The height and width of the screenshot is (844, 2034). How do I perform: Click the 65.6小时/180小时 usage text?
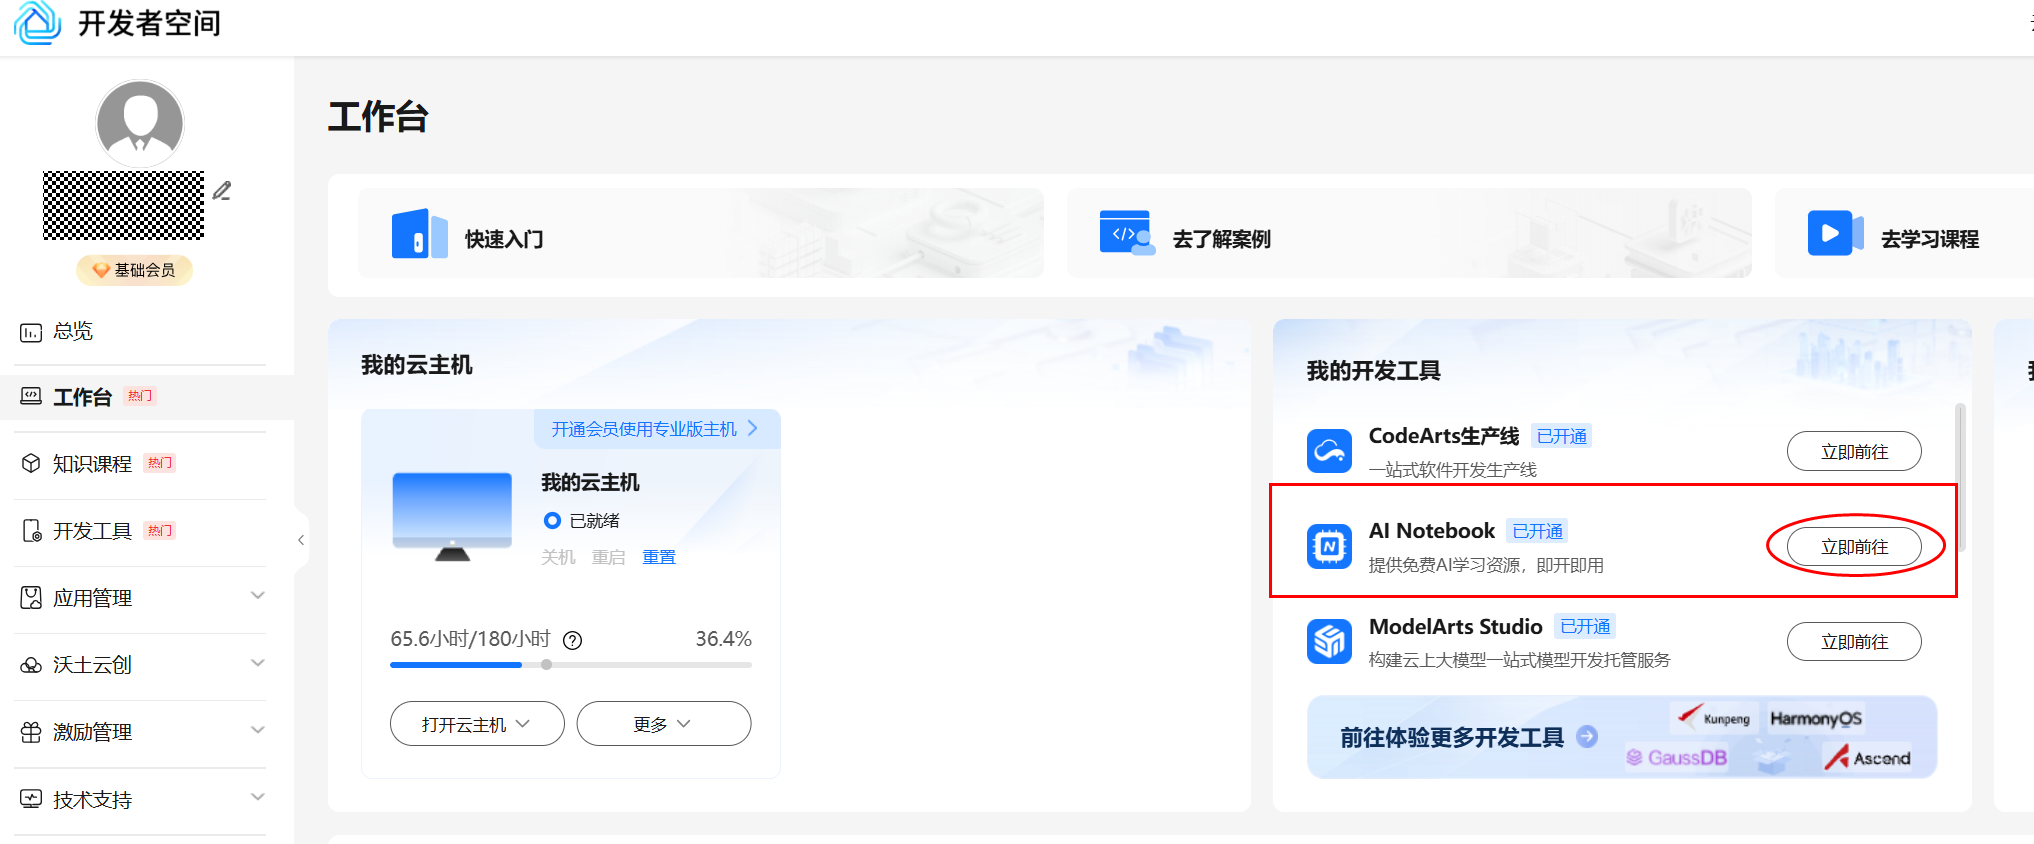point(470,638)
